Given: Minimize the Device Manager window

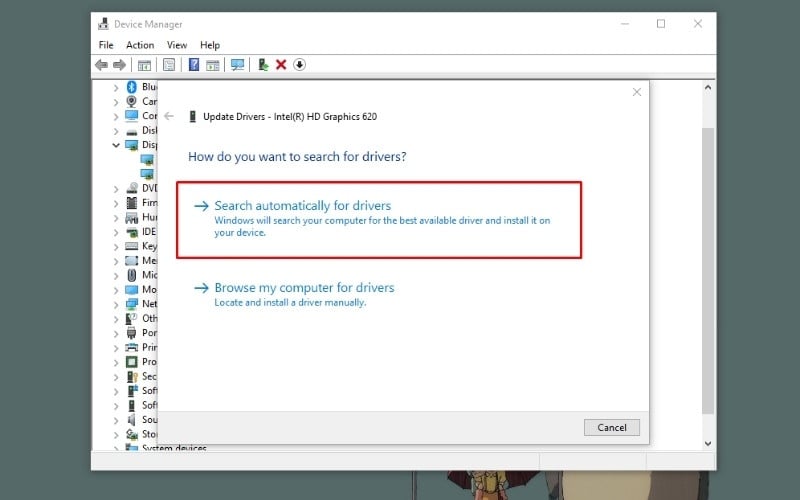Looking at the screenshot, I should click(625, 23).
